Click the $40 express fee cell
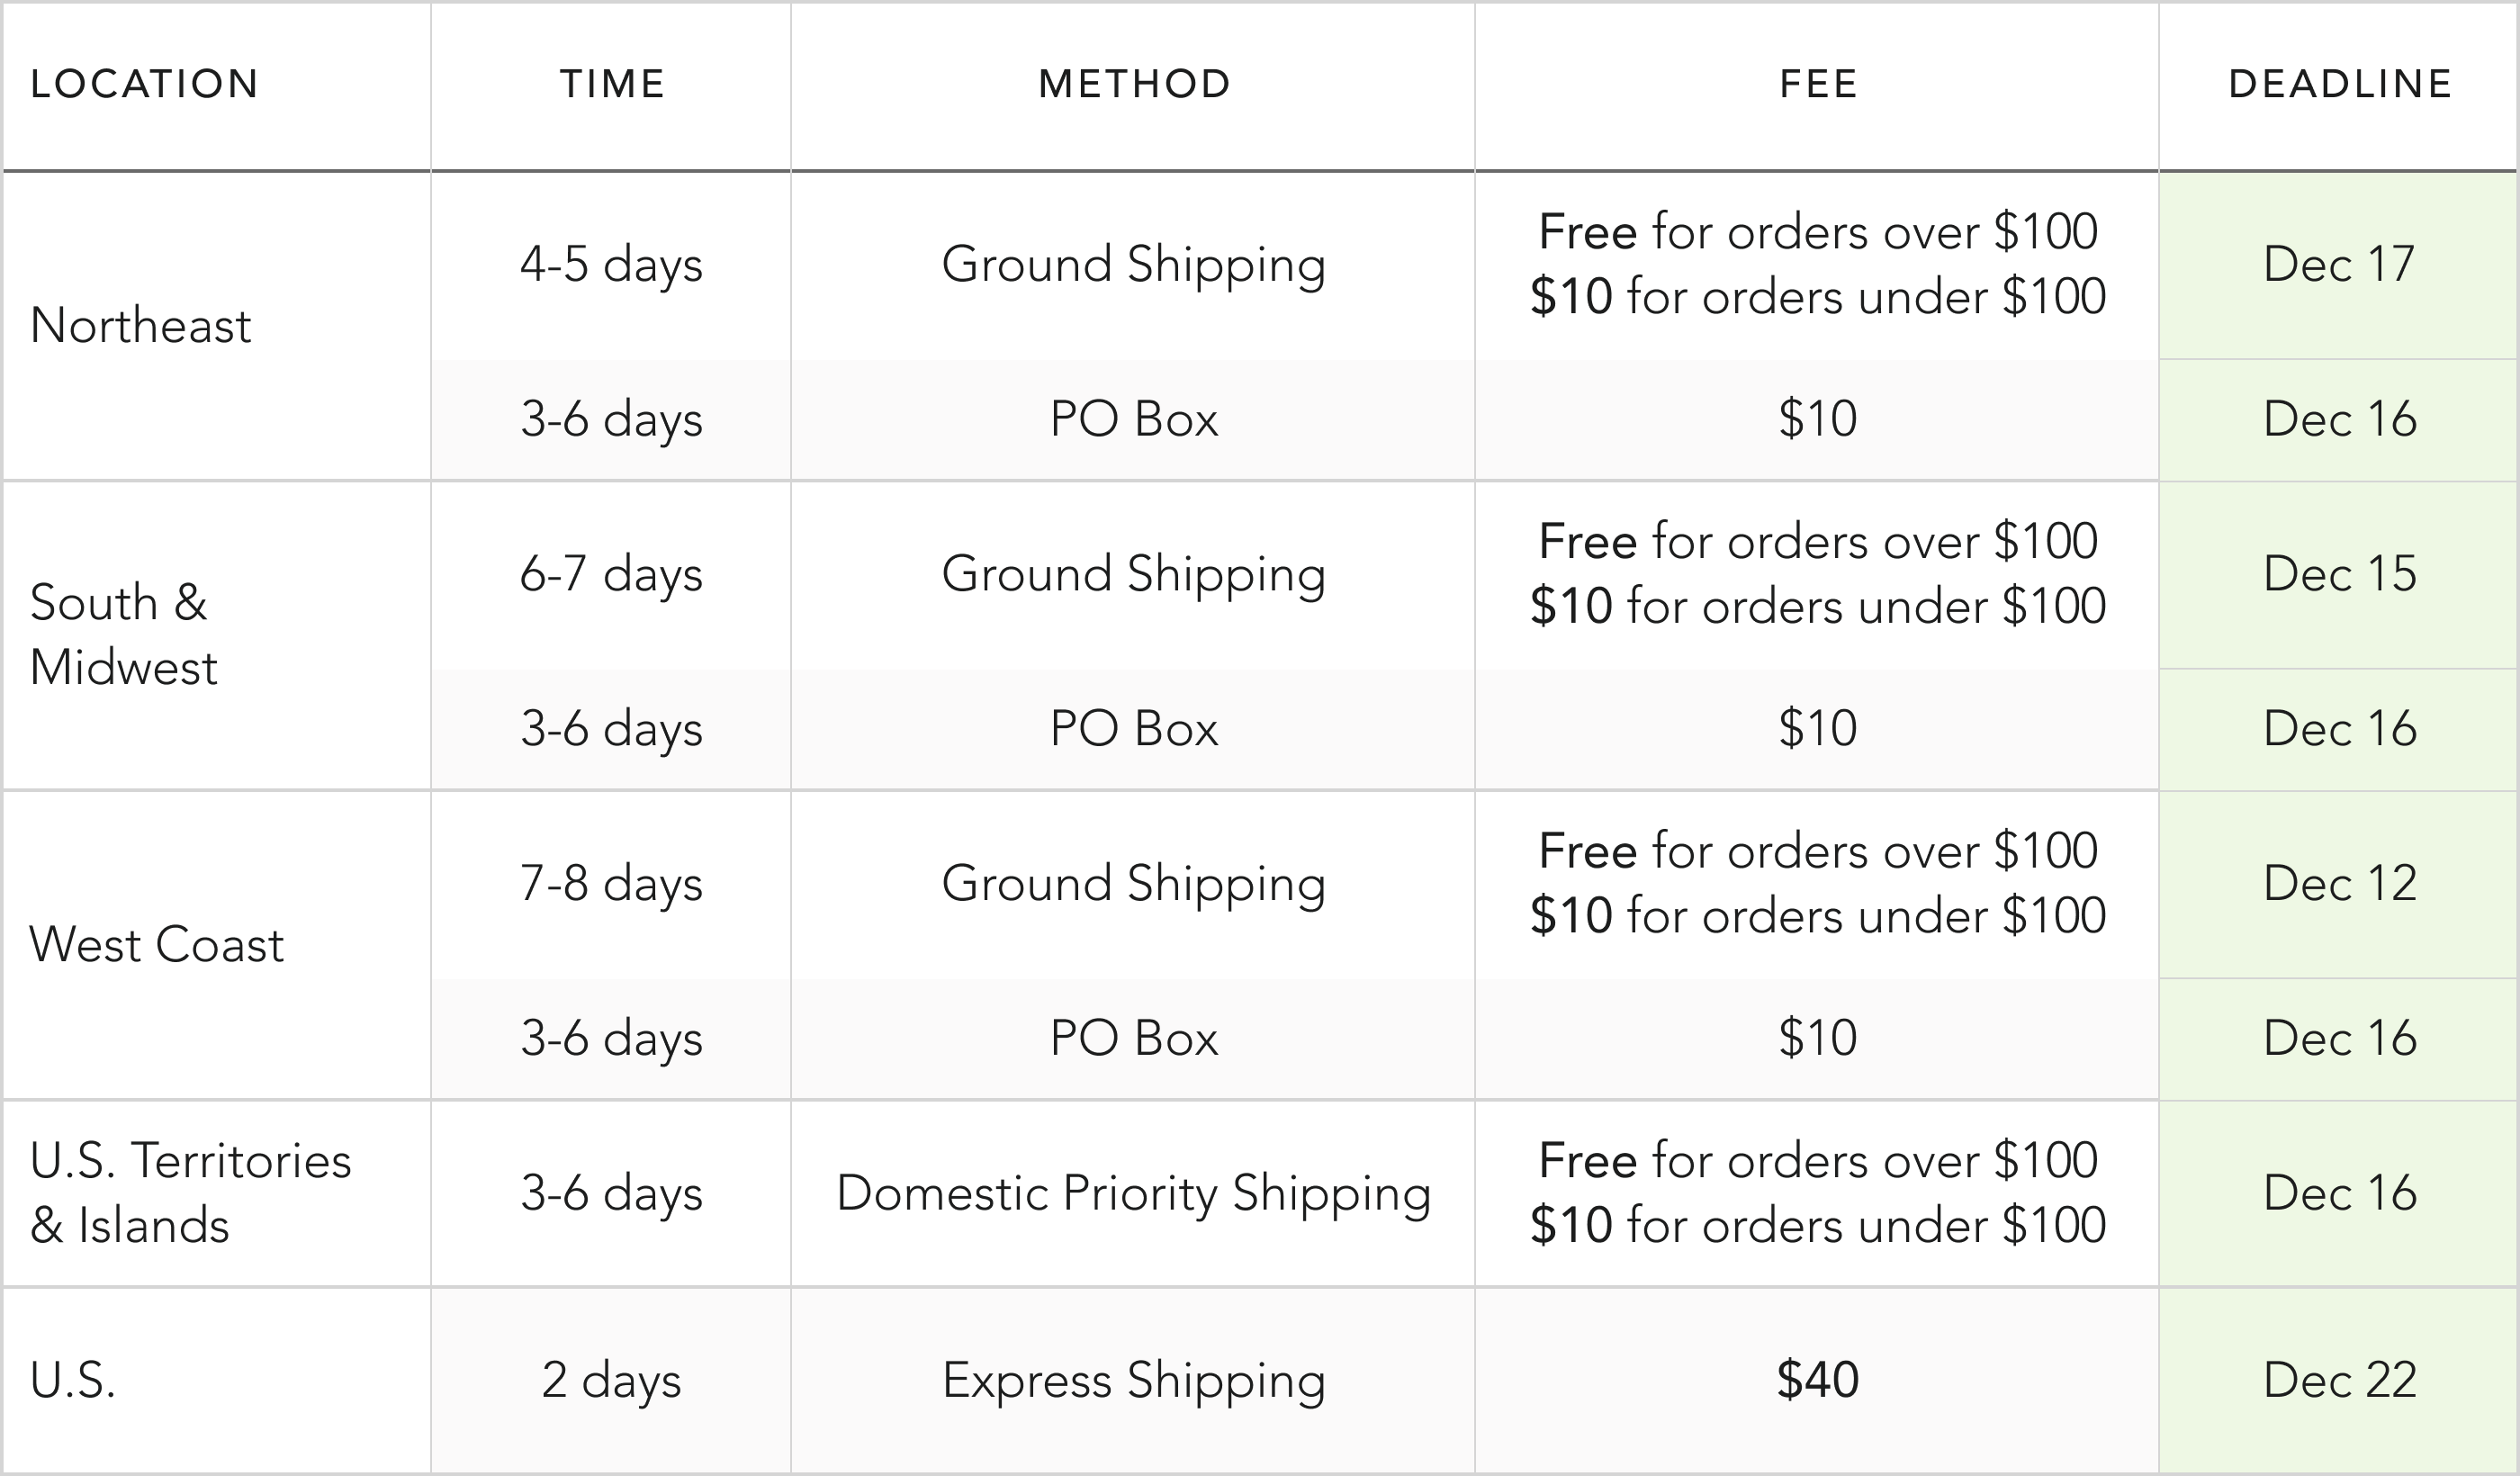The image size is (2520, 1476). coord(1818,1381)
